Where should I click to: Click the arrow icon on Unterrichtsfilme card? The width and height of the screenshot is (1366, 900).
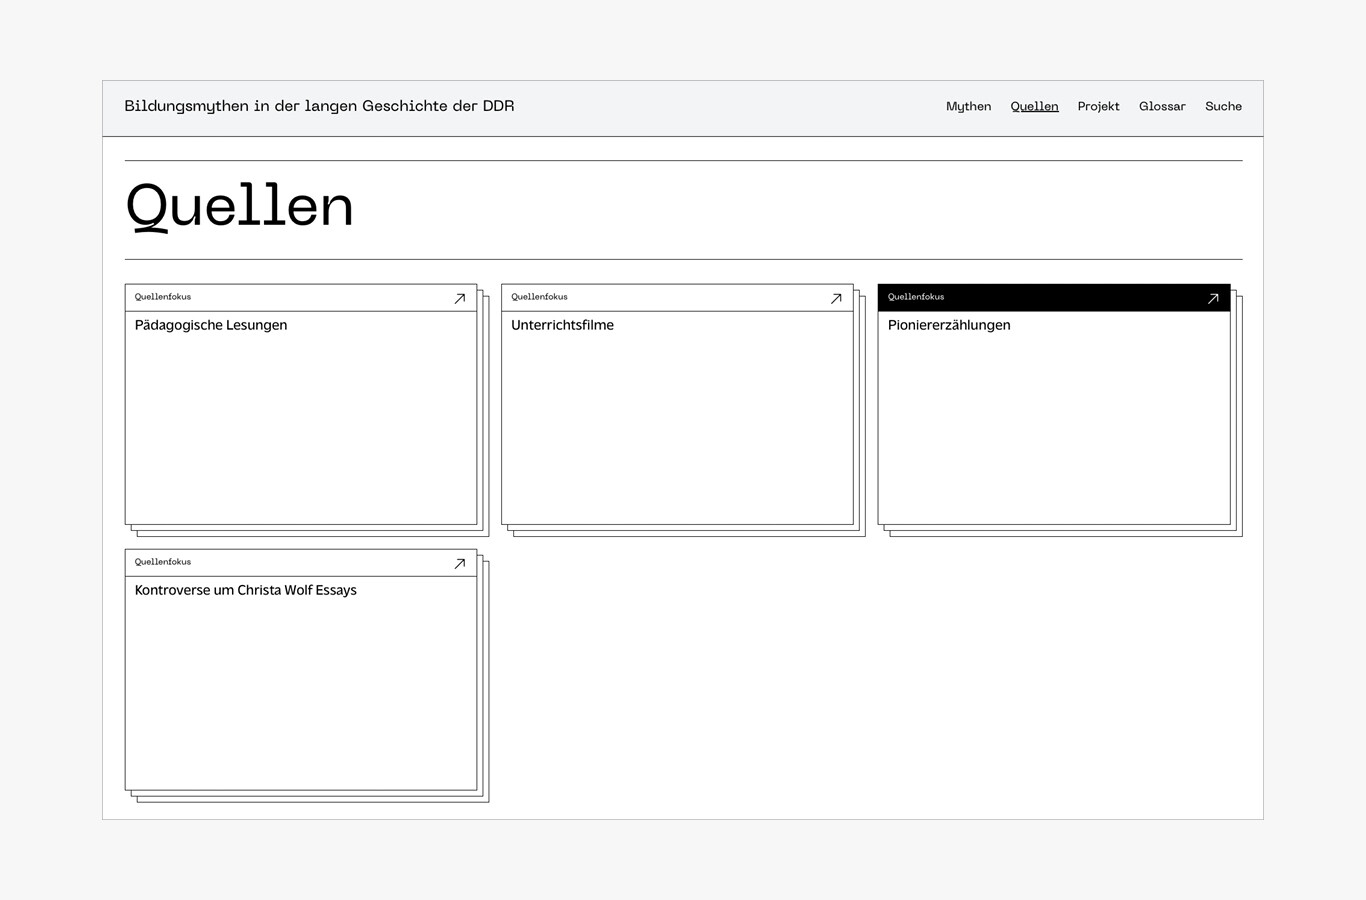(836, 298)
